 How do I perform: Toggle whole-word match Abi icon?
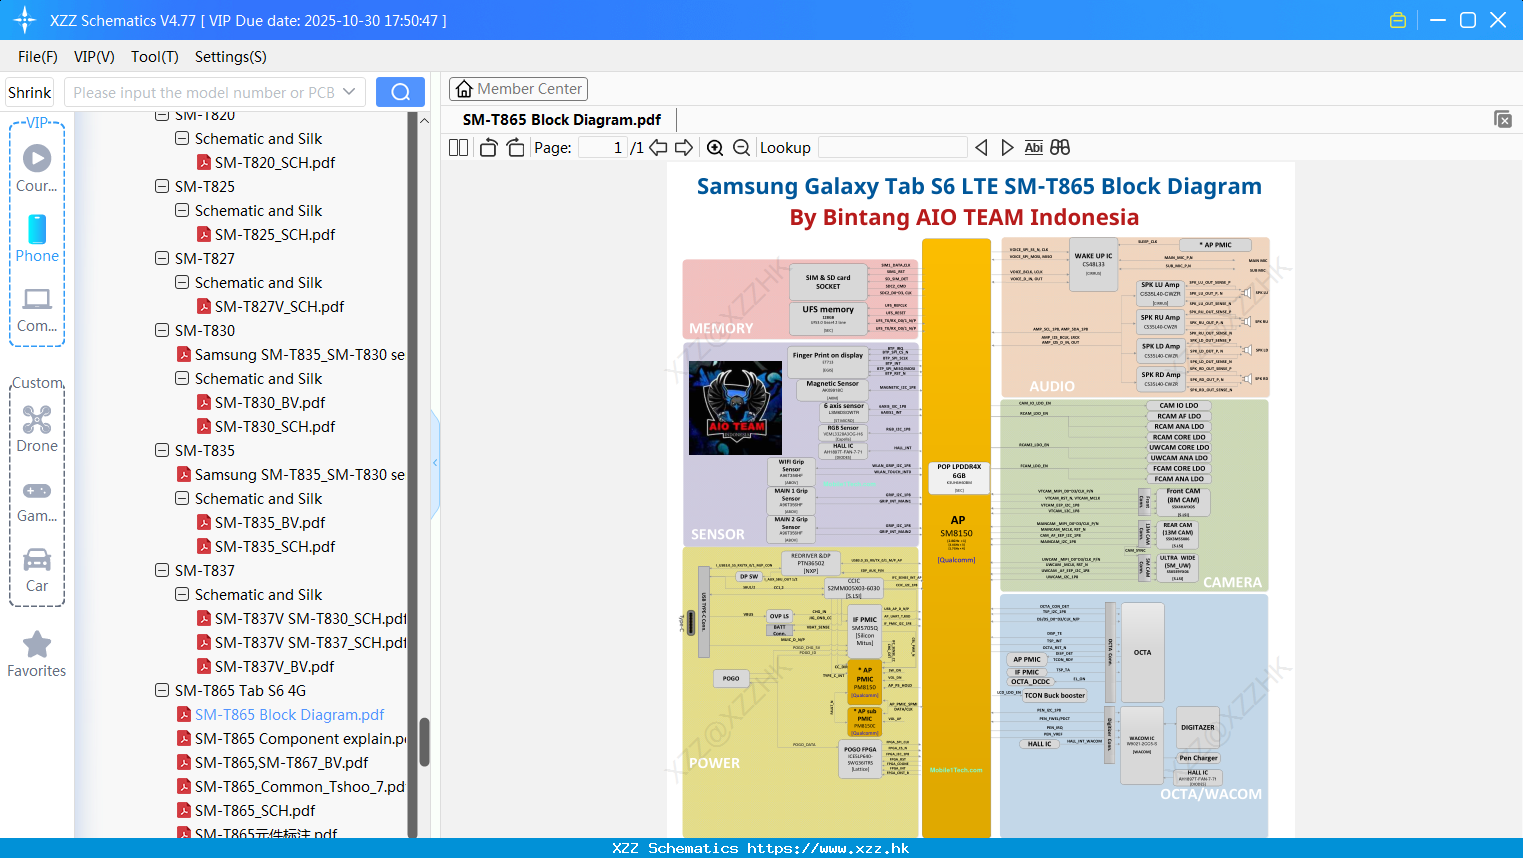pos(1033,147)
